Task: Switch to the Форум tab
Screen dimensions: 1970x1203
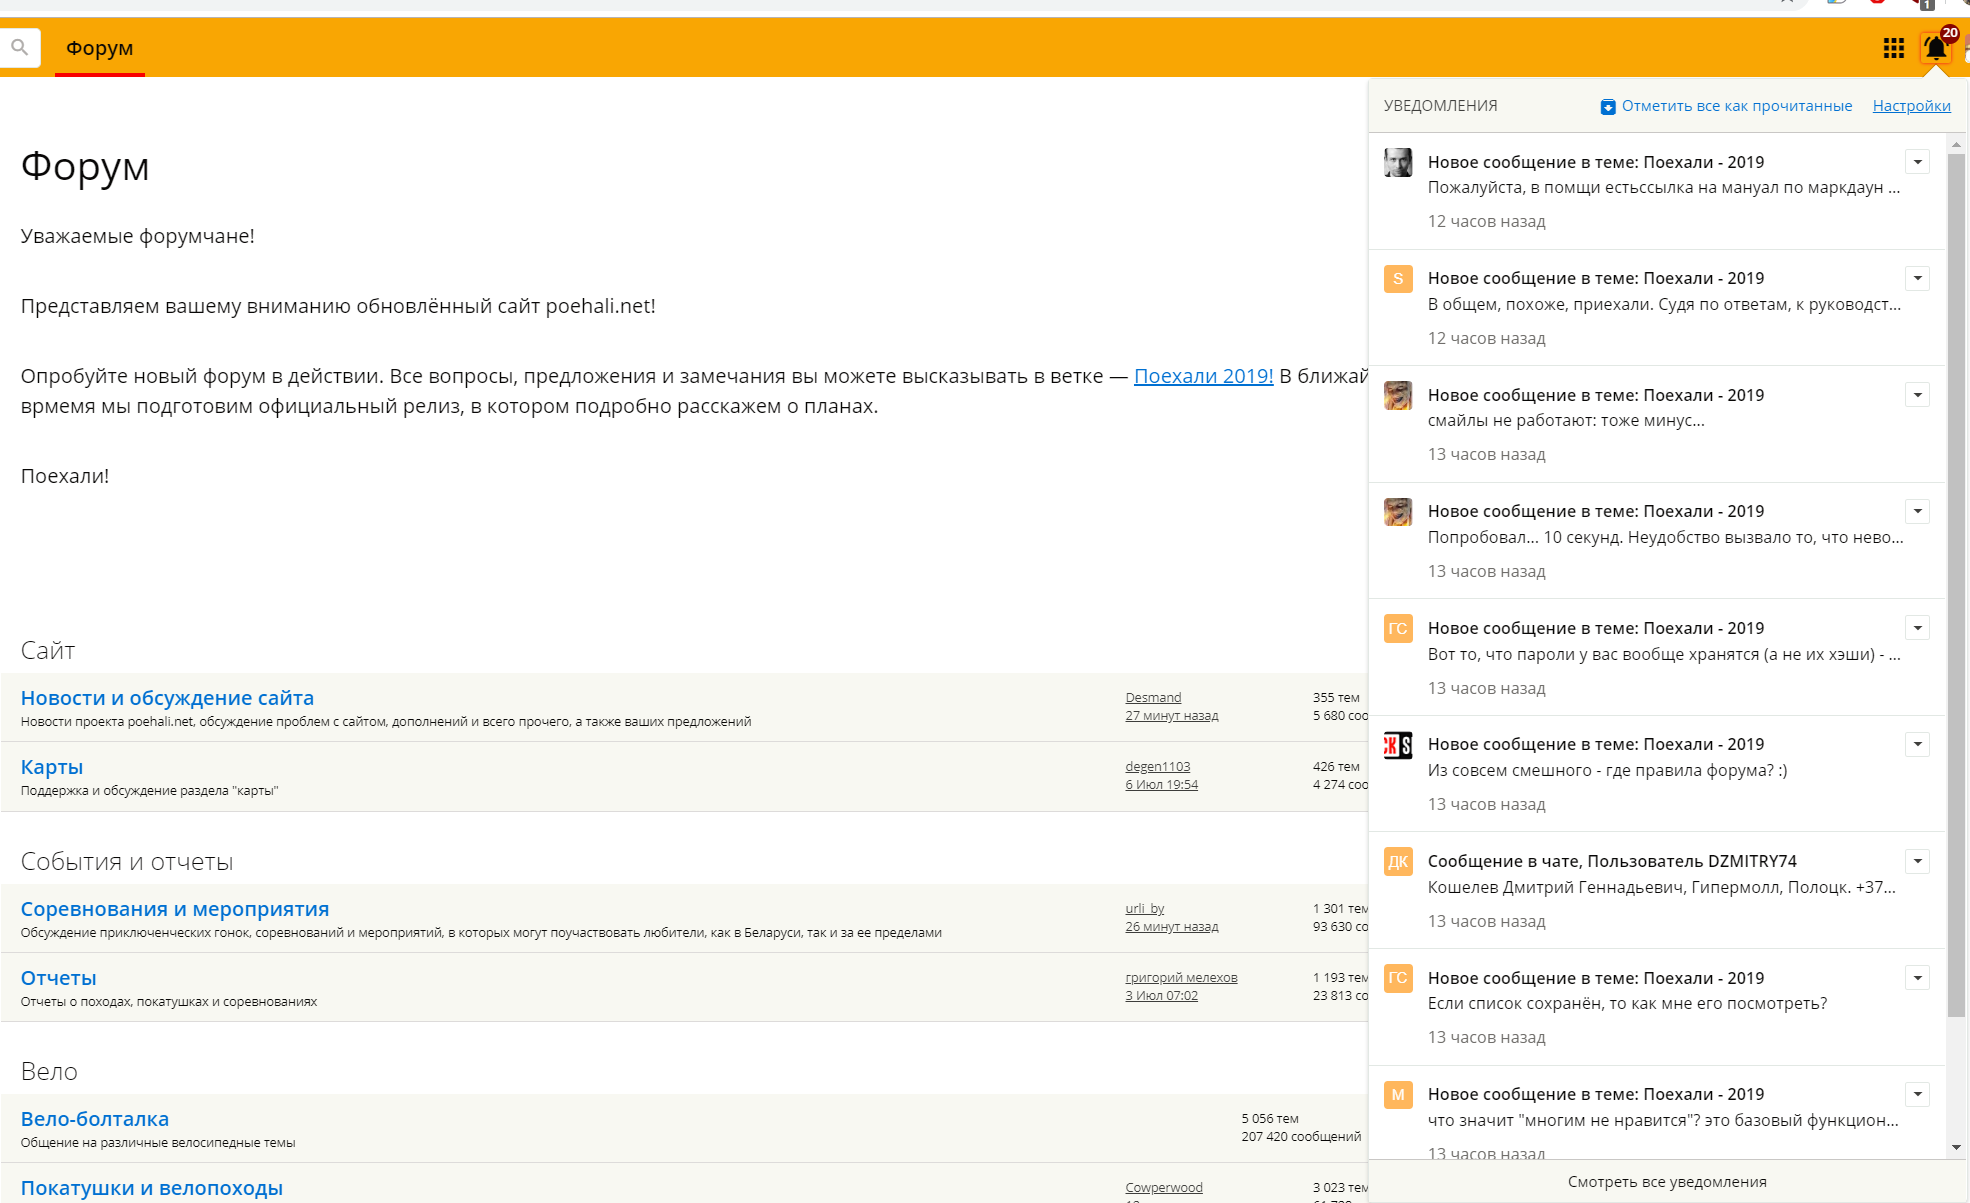Action: pyautogui.click(x=99, y=48)
